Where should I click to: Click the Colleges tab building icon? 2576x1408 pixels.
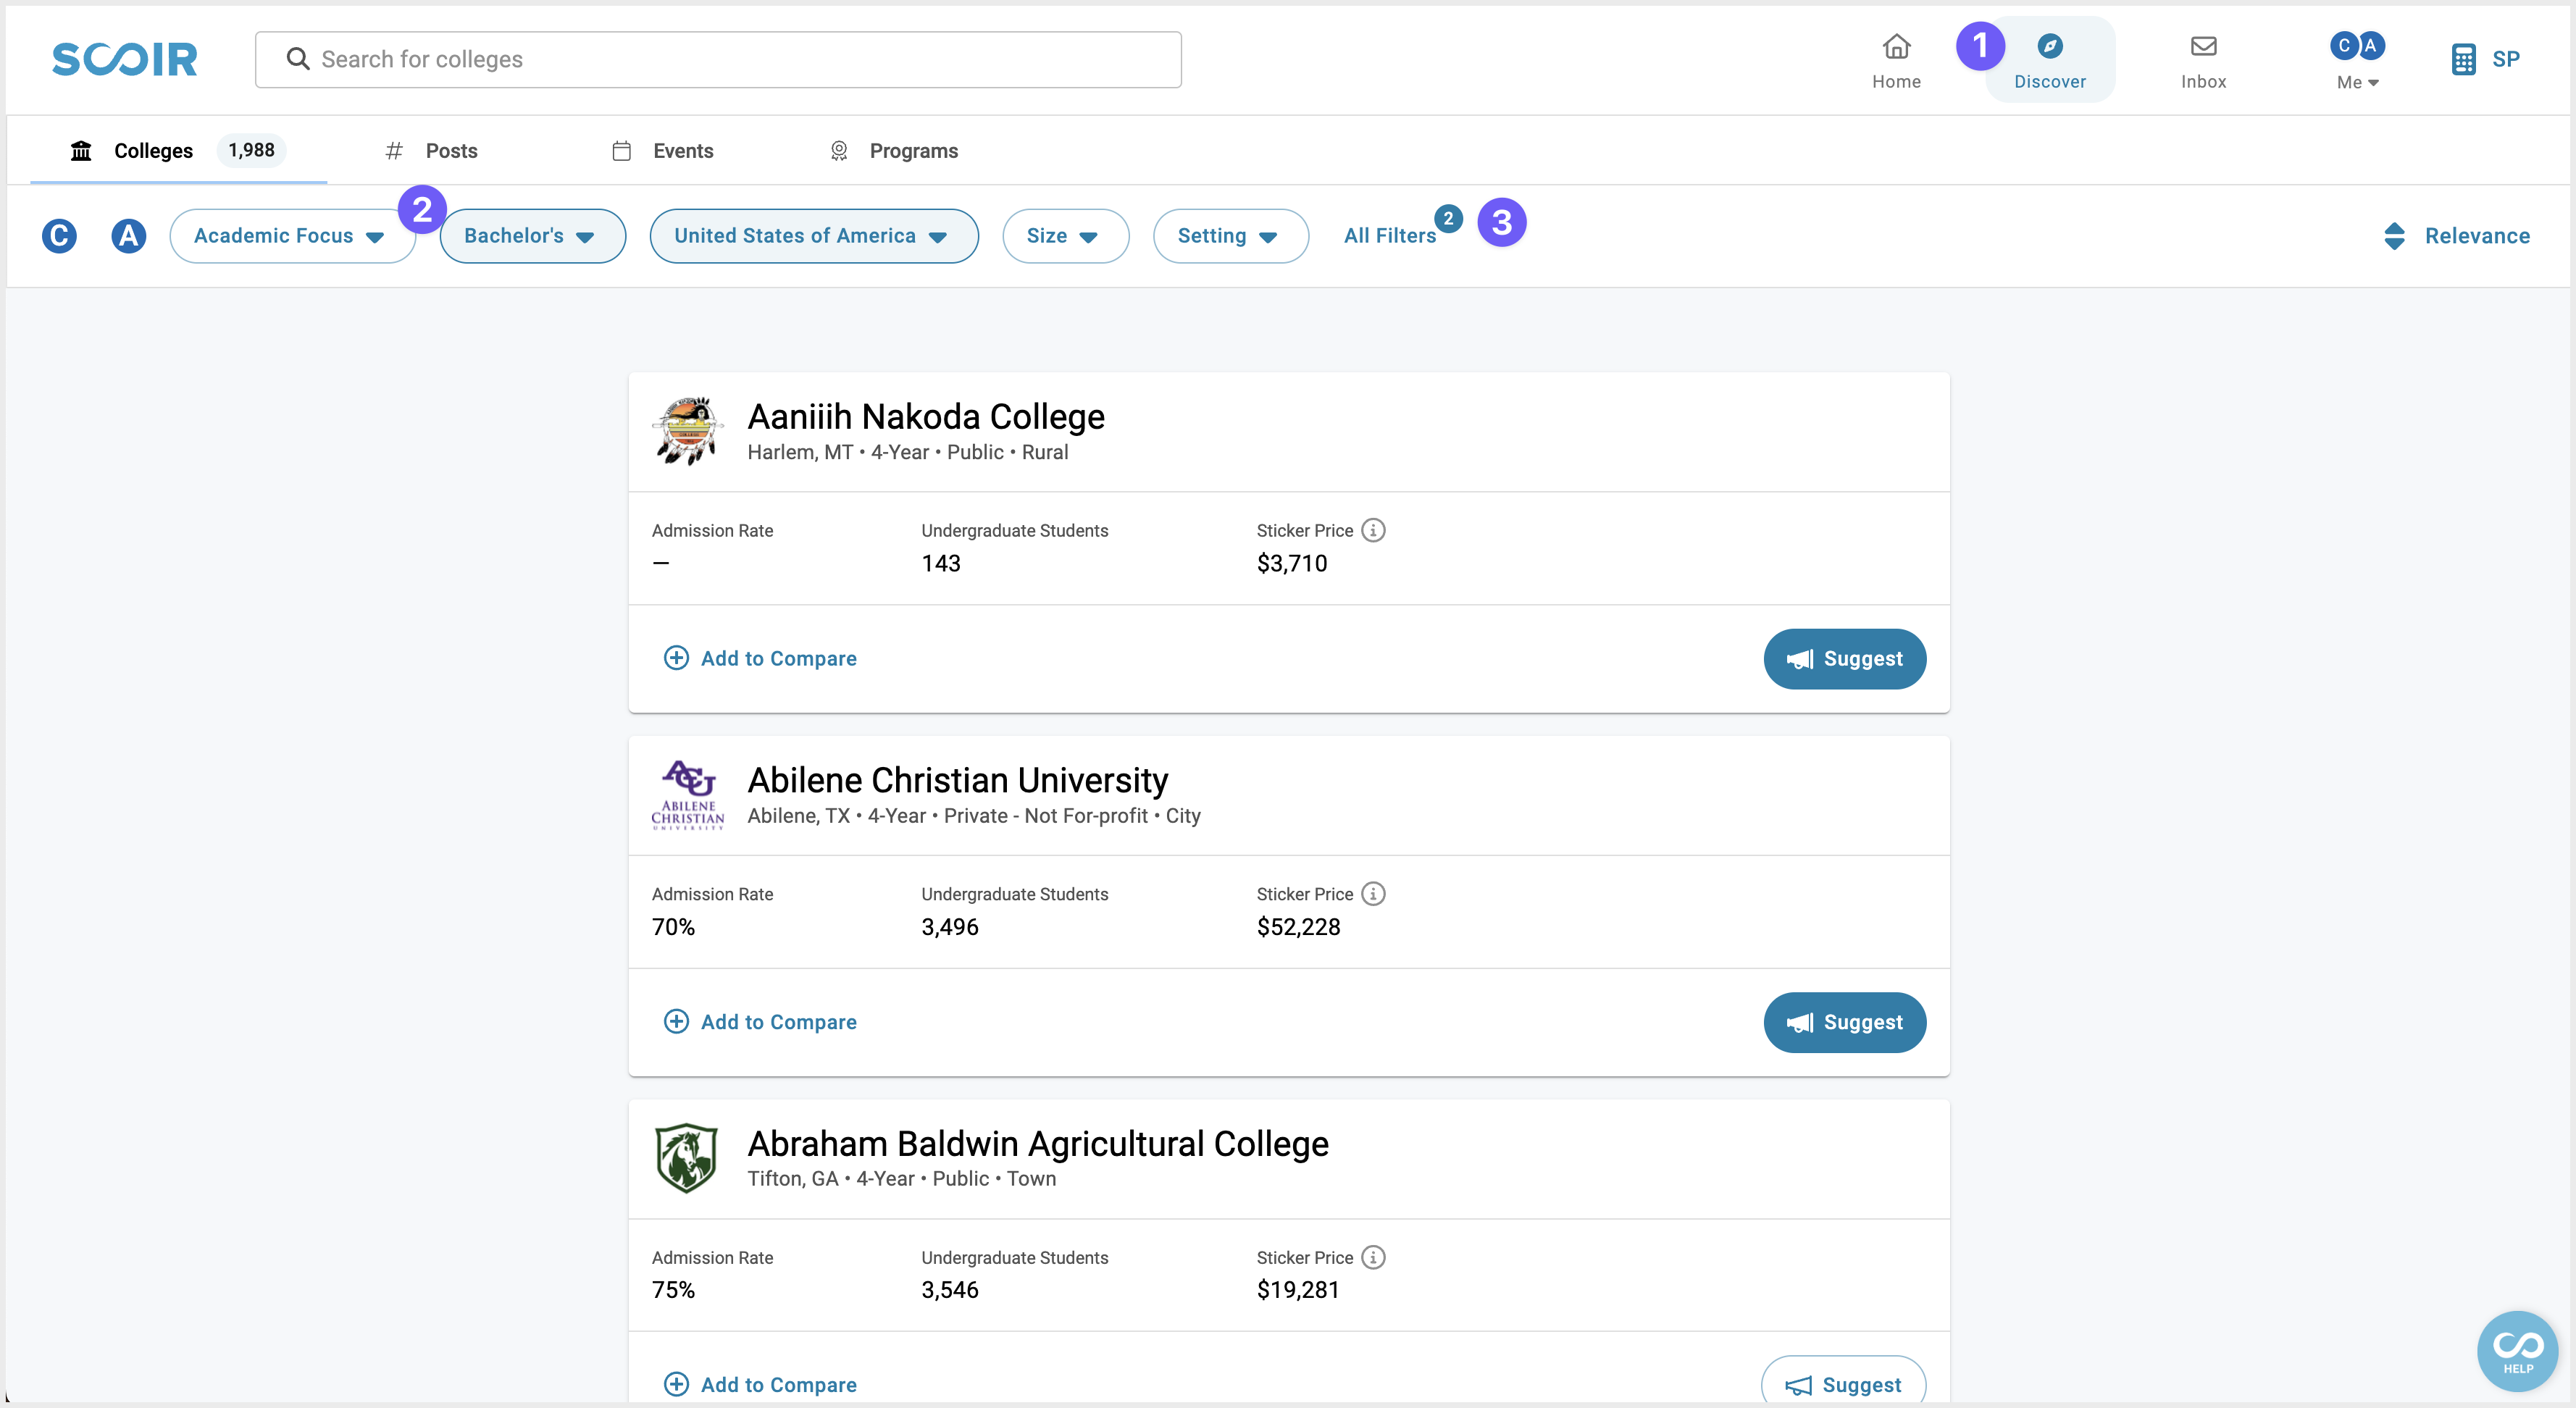click(x=81, y=149)
